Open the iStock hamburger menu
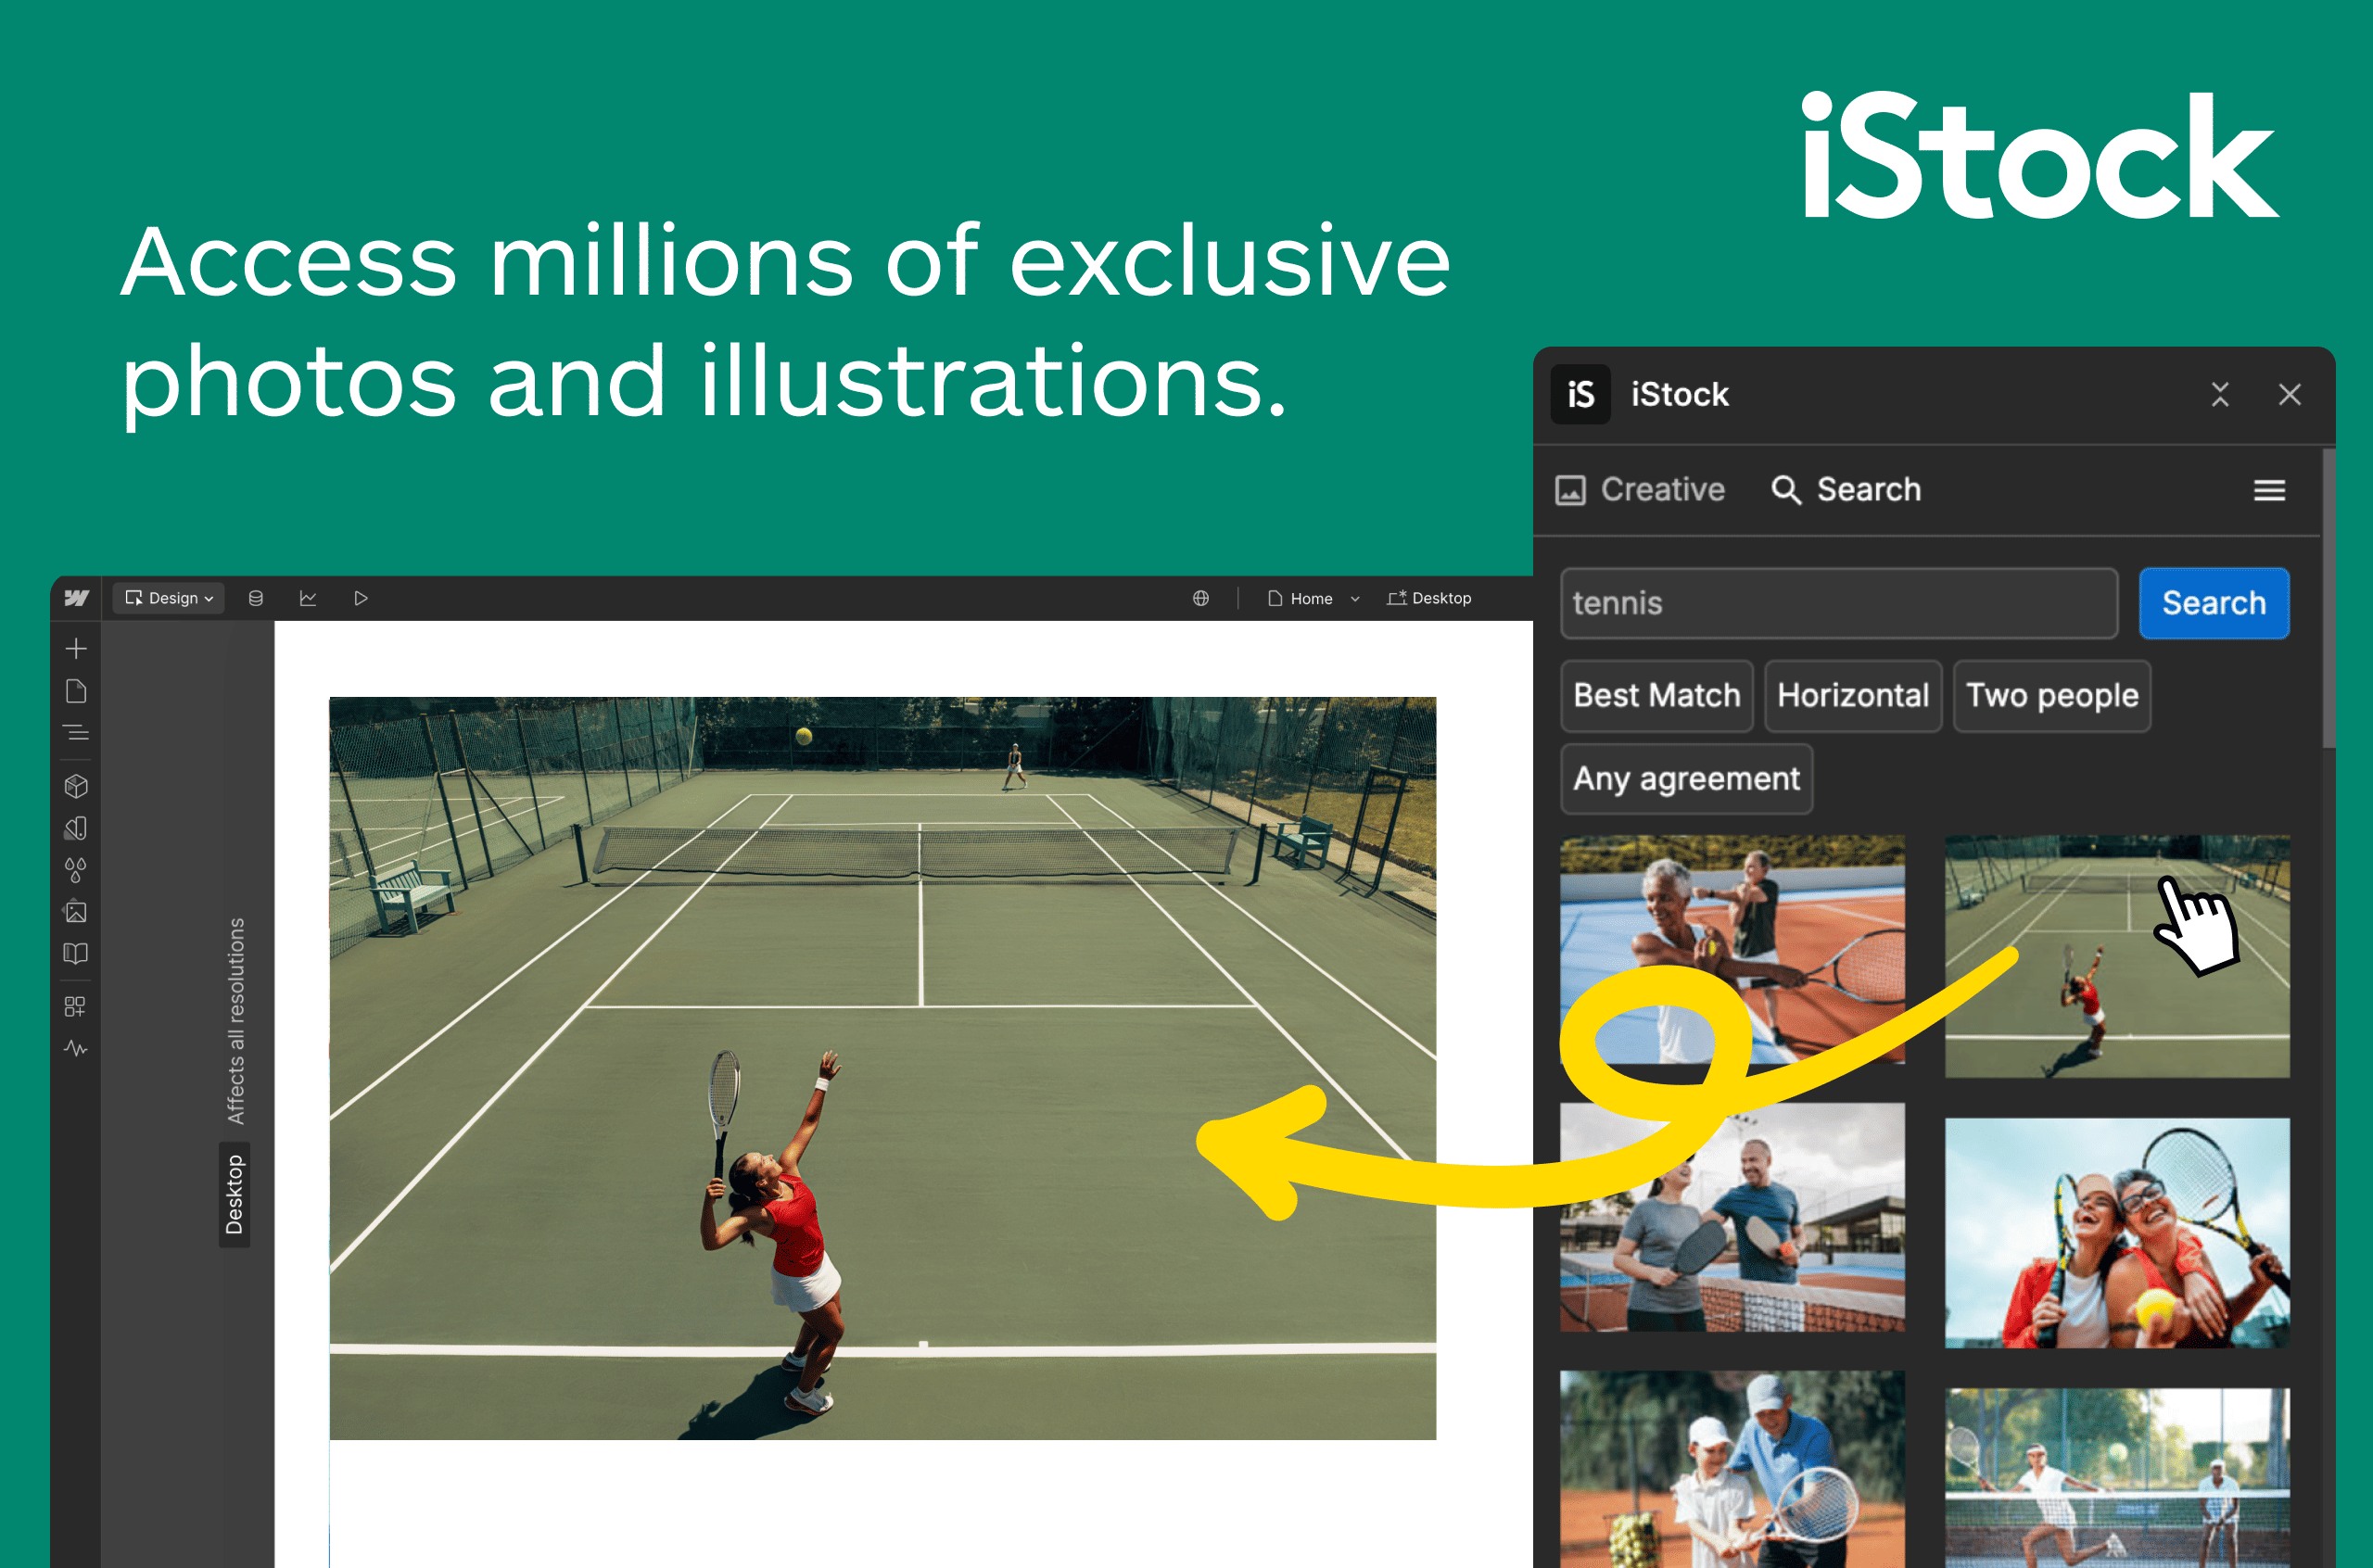 point(2269,490)
